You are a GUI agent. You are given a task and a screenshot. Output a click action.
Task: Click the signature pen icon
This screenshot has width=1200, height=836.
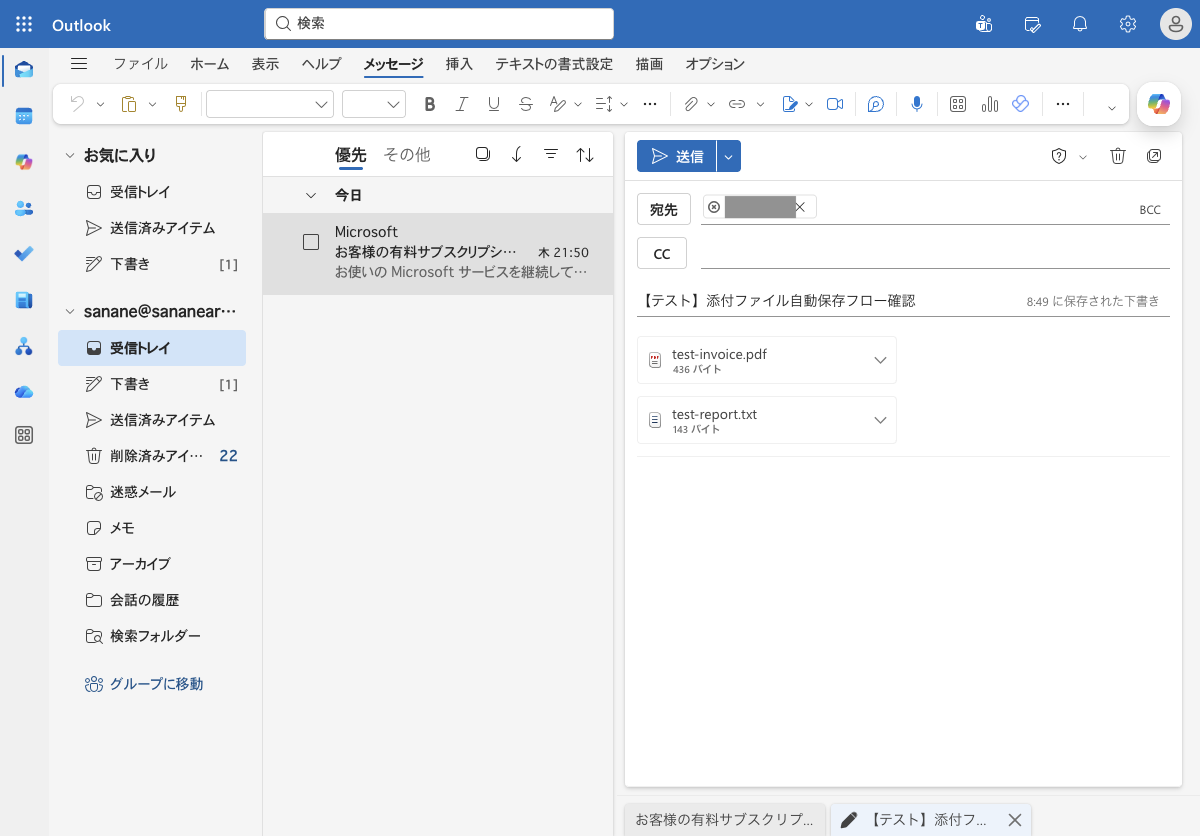pyautogui.click(x=789, y=104)
